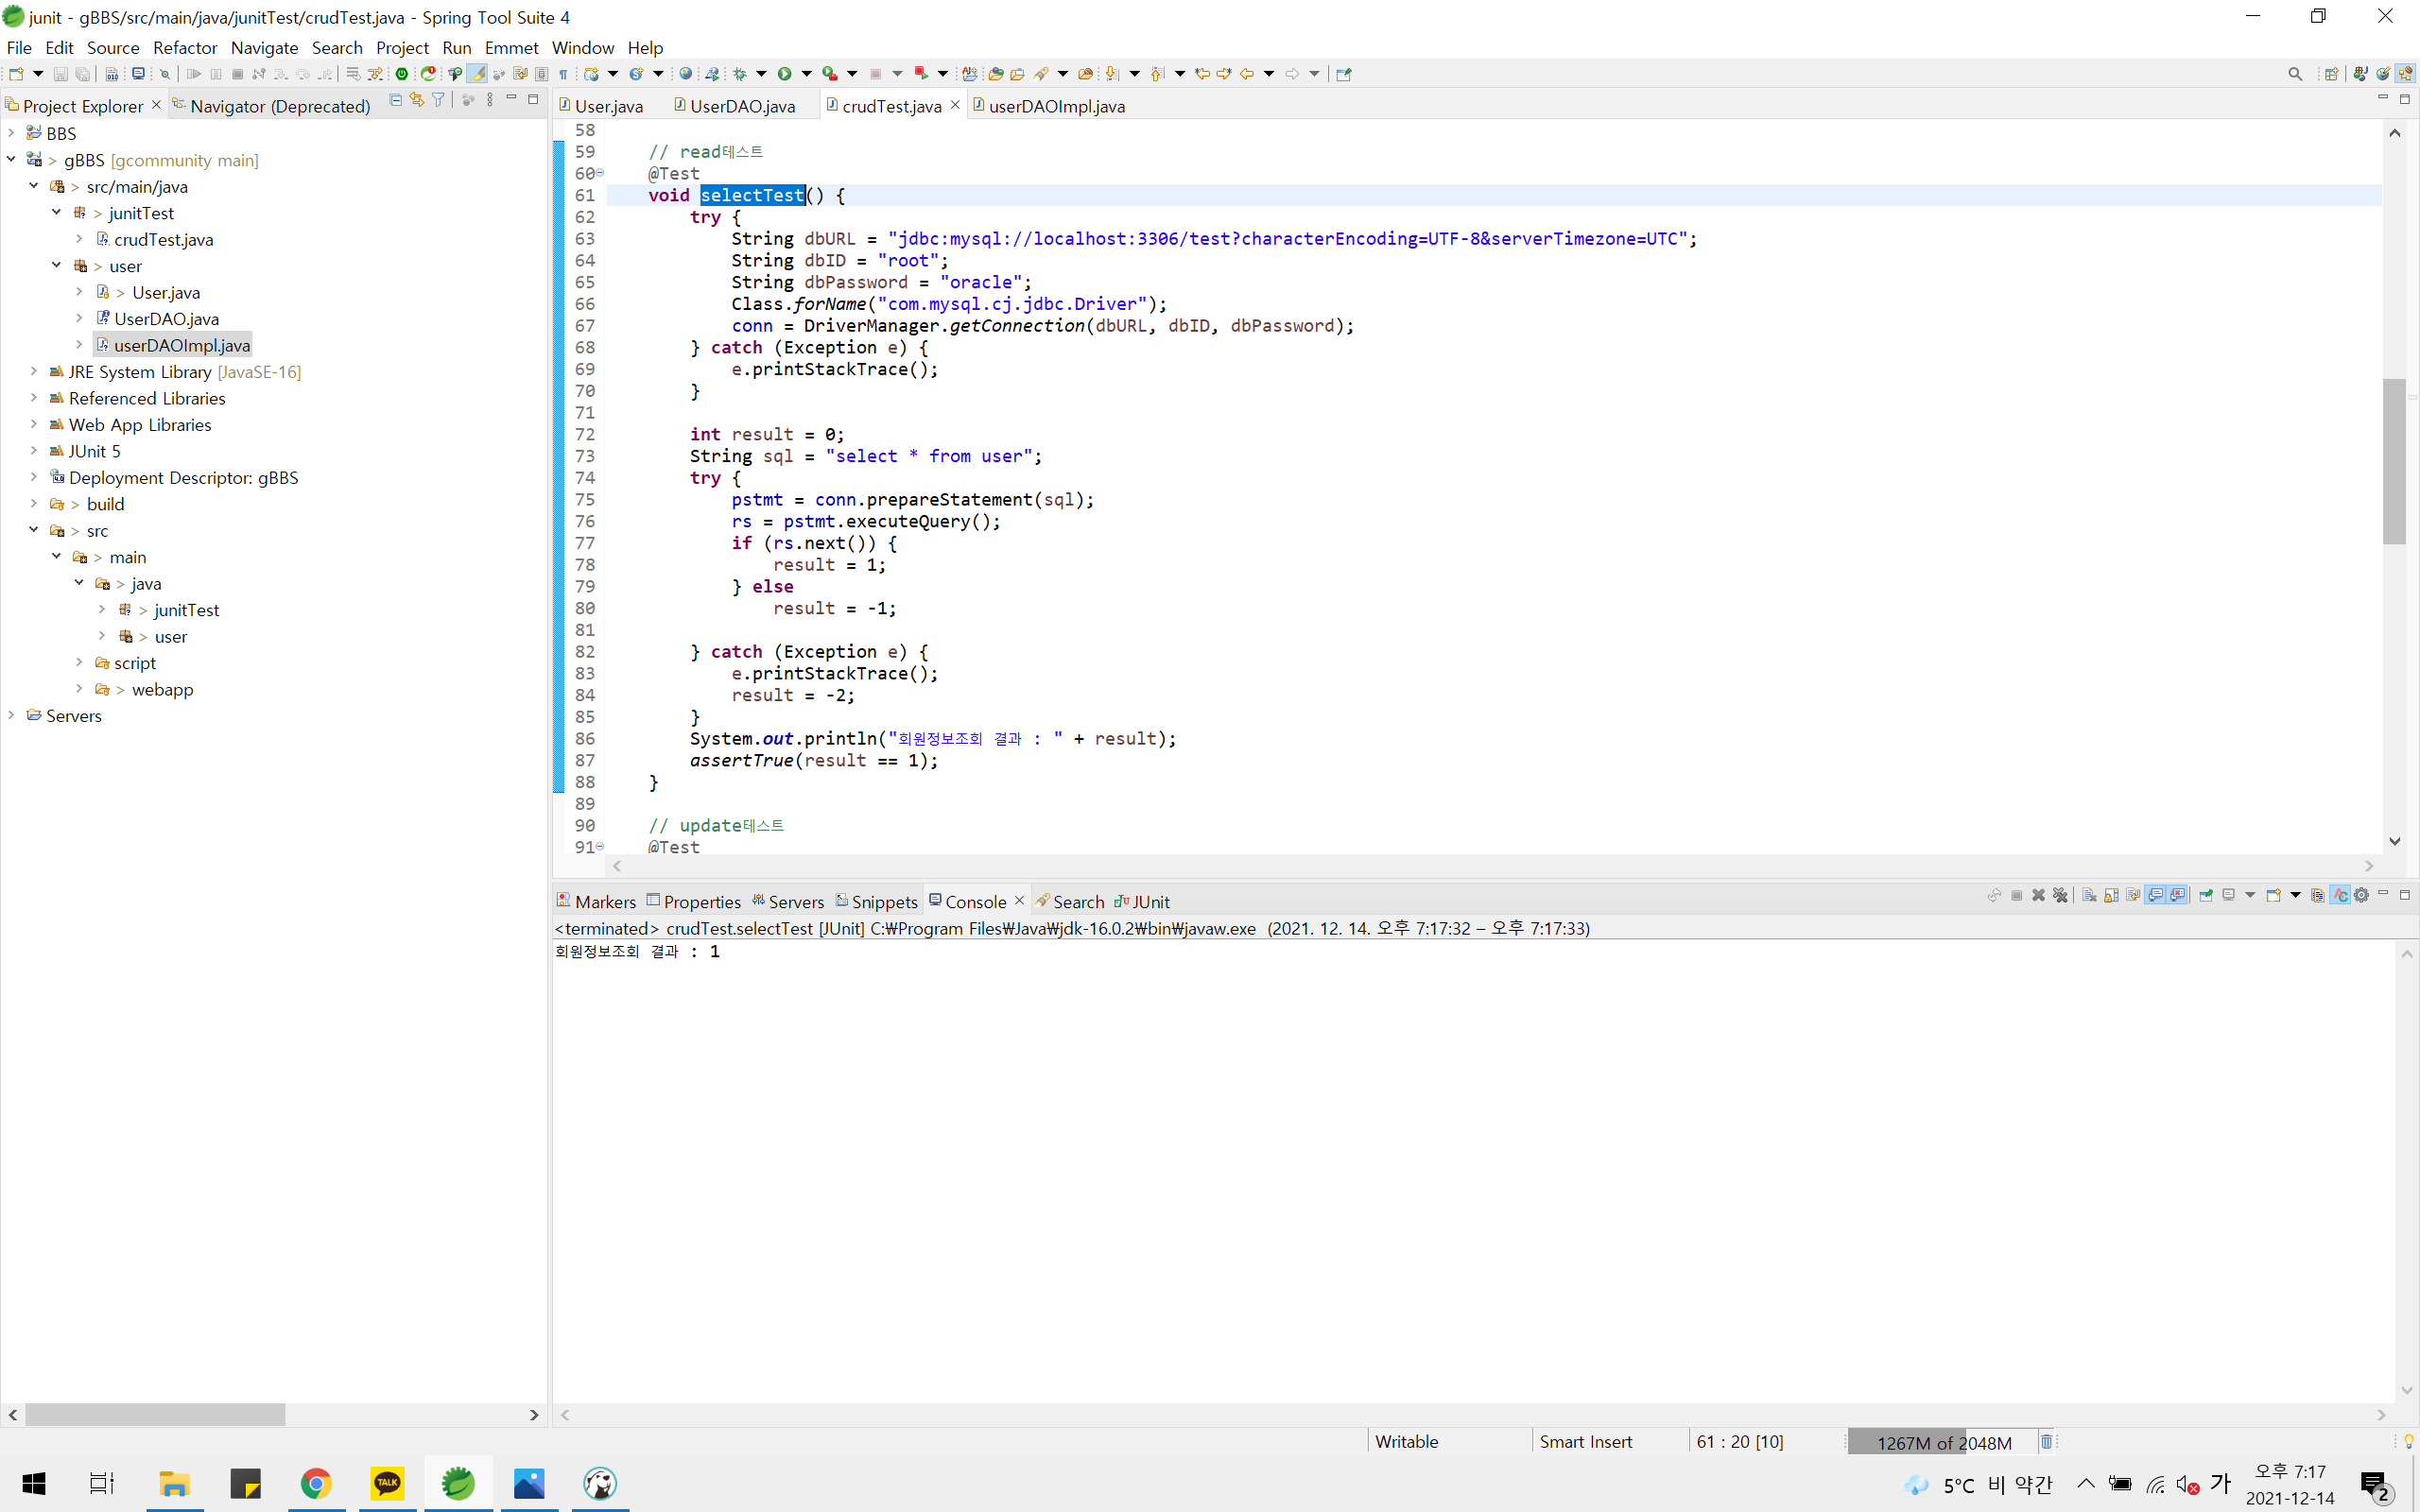
Task: Open Chrome from the Windows taskbar
Action: (x=316, y=1483)
